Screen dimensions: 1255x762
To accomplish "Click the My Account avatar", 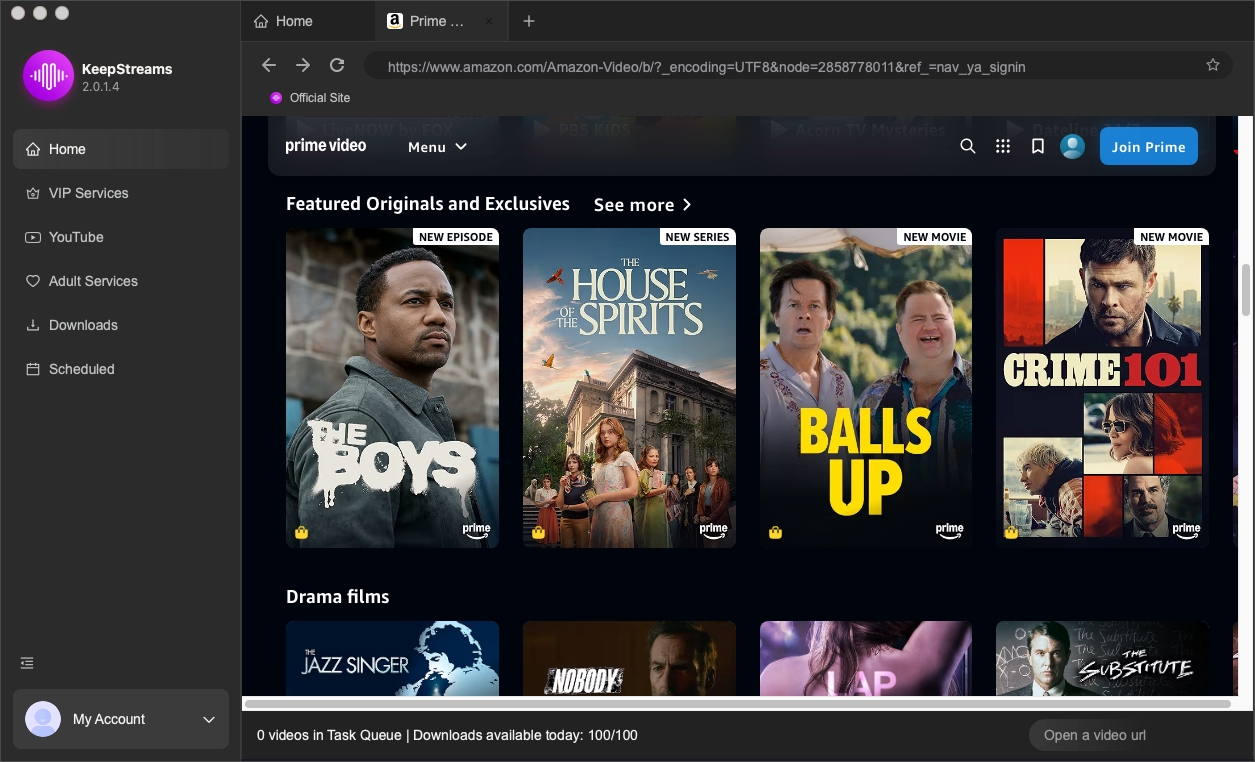I will pyautogui.click(x=43, y=719).
